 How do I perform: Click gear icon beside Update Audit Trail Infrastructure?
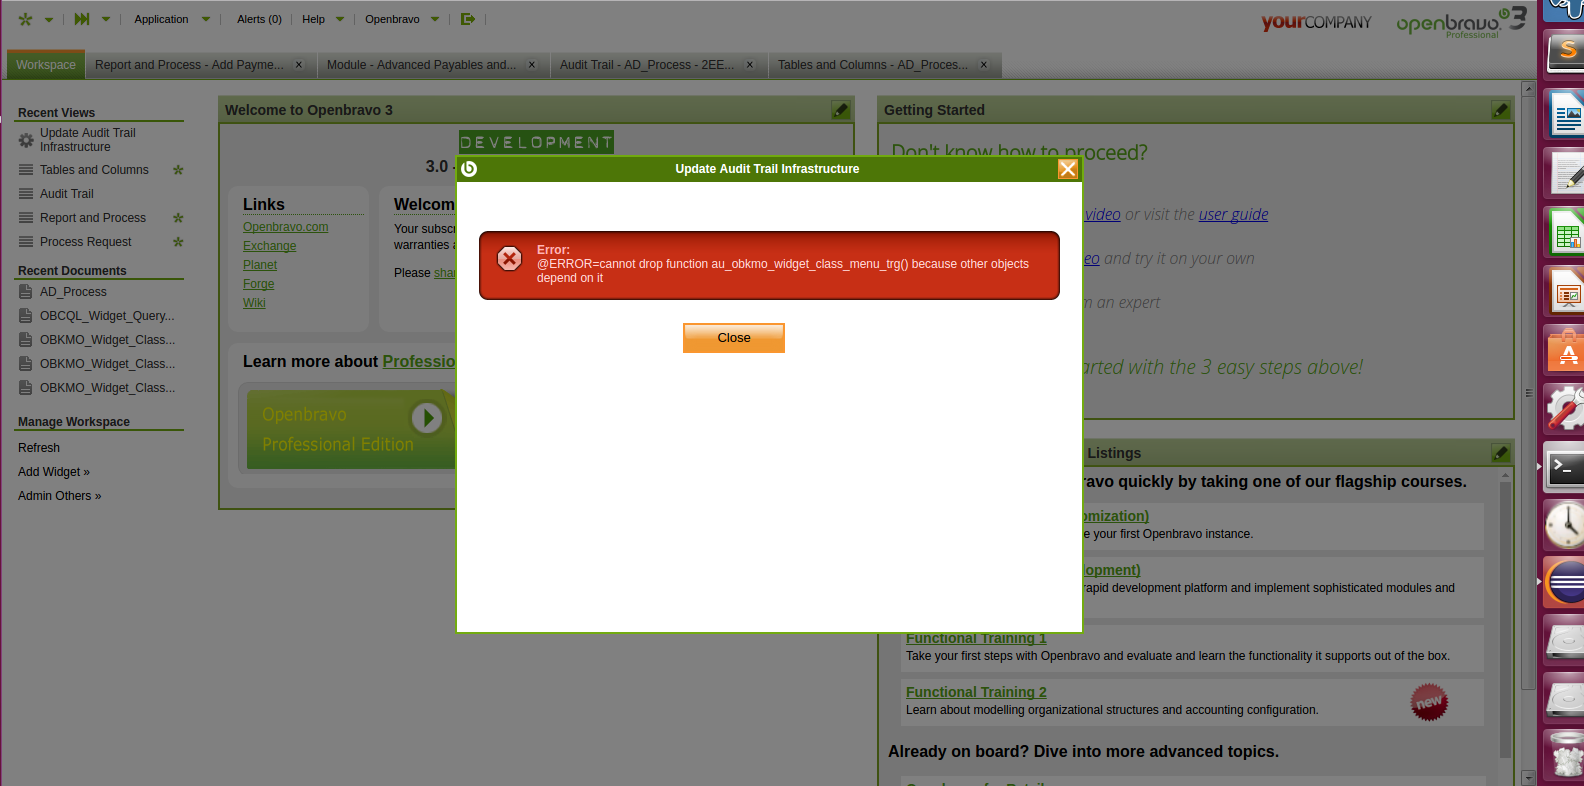pos(26,140)
